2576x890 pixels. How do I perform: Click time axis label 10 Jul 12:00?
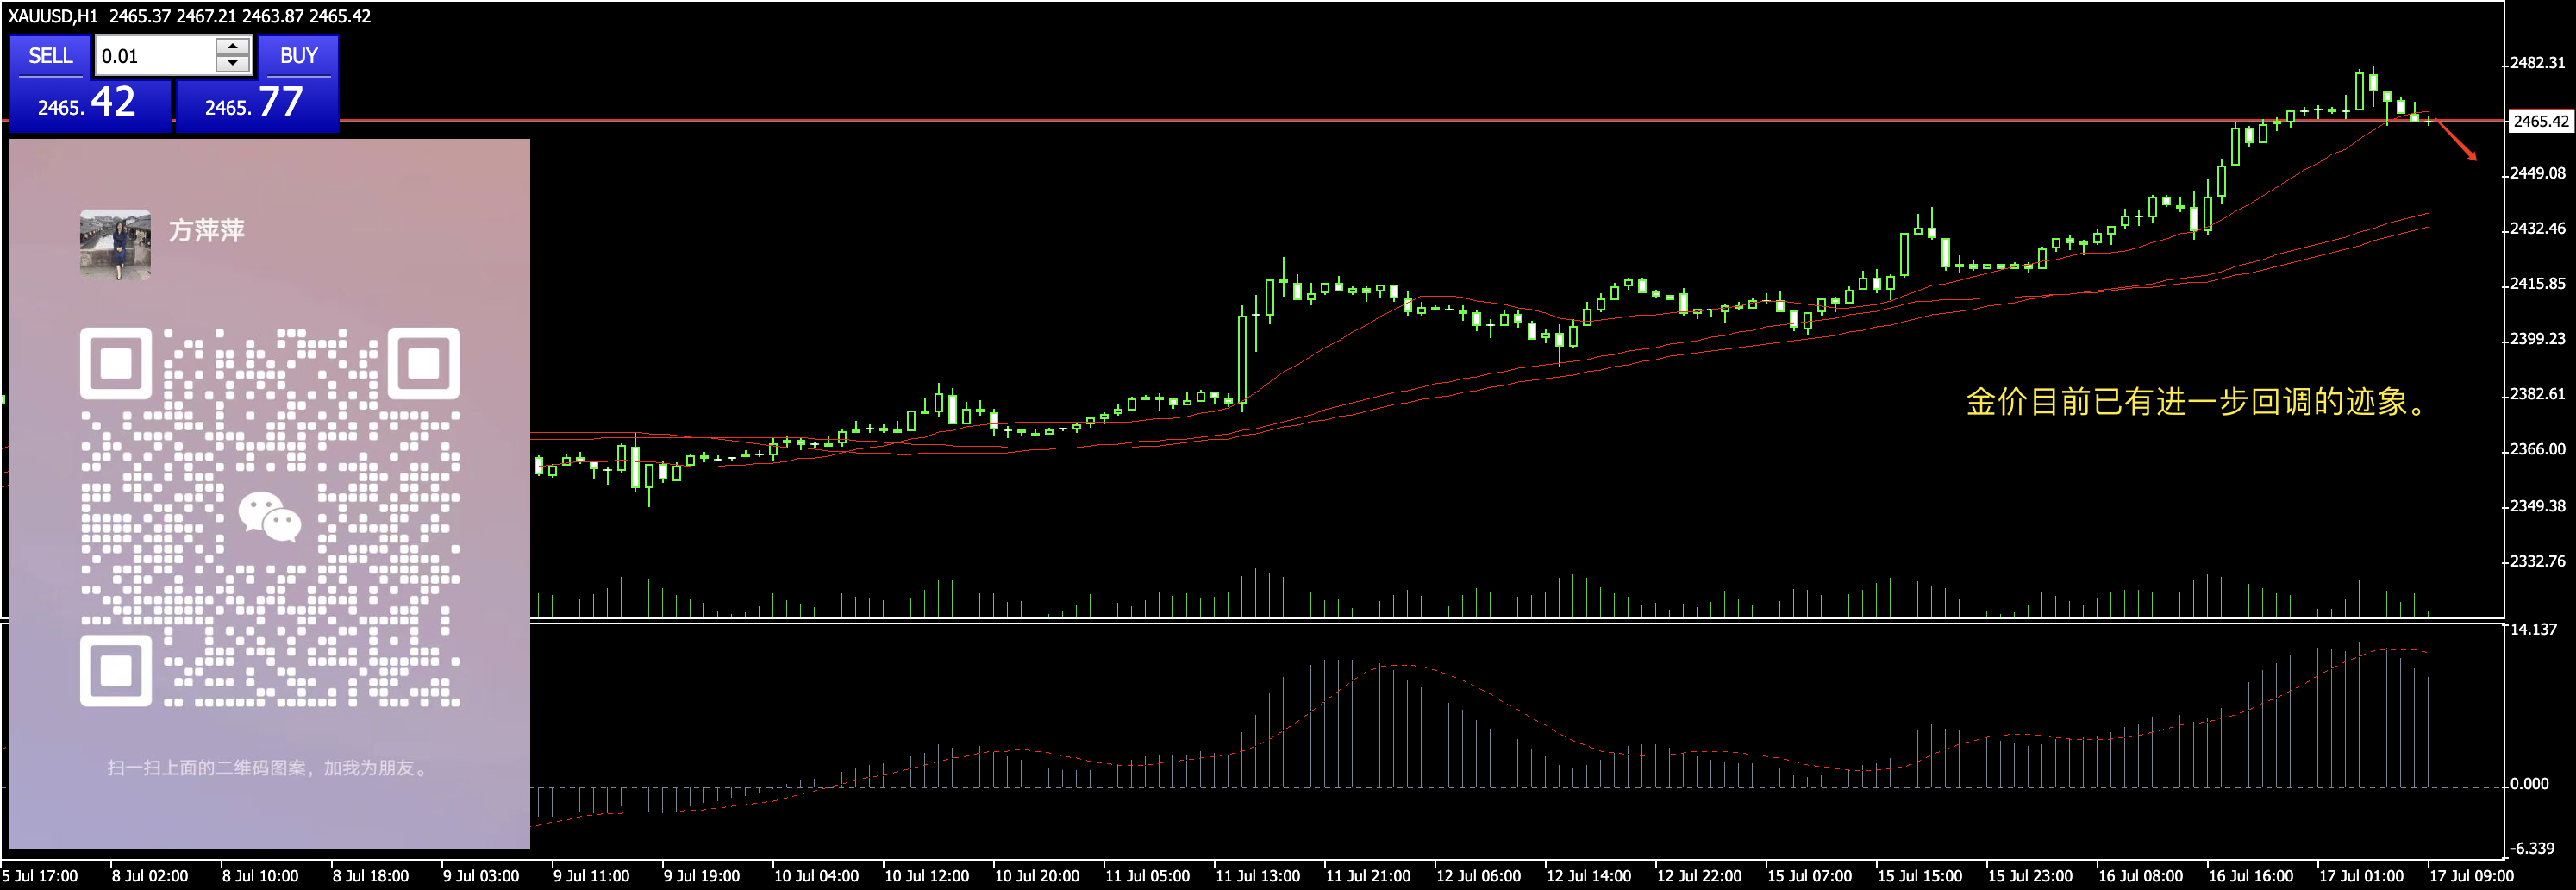point(926,876)
